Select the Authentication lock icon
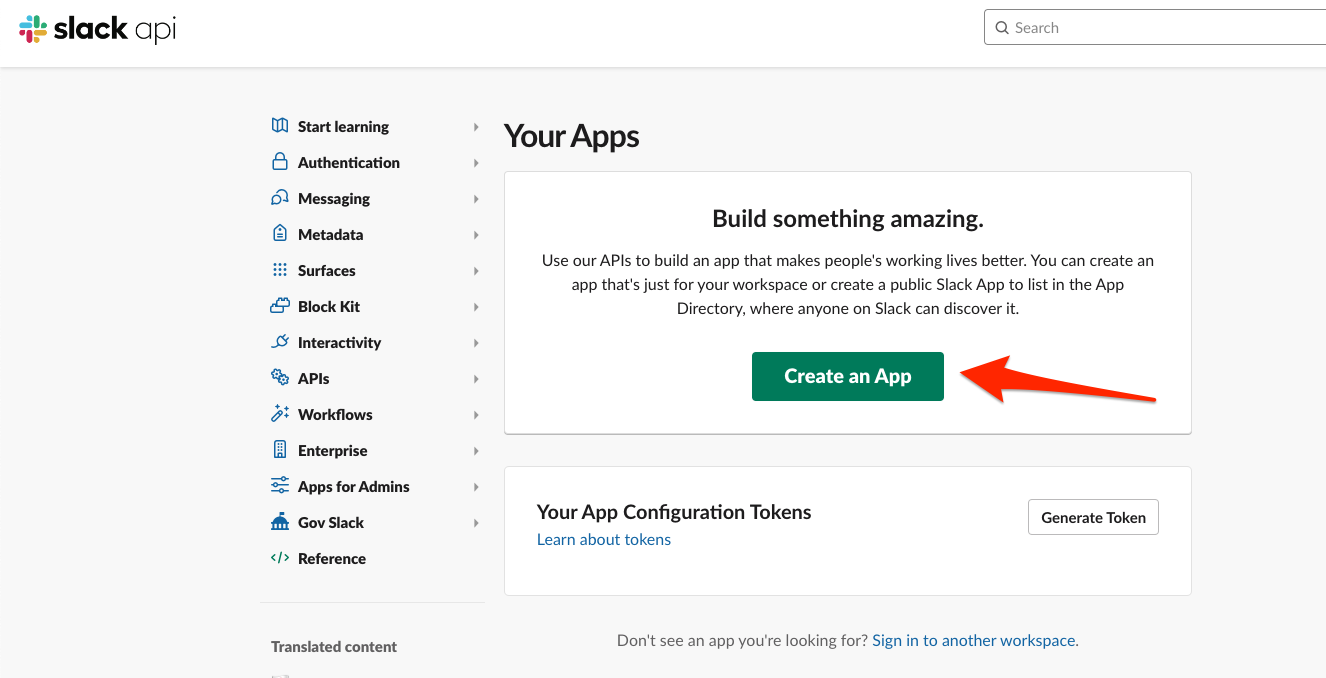 point(278,162)
